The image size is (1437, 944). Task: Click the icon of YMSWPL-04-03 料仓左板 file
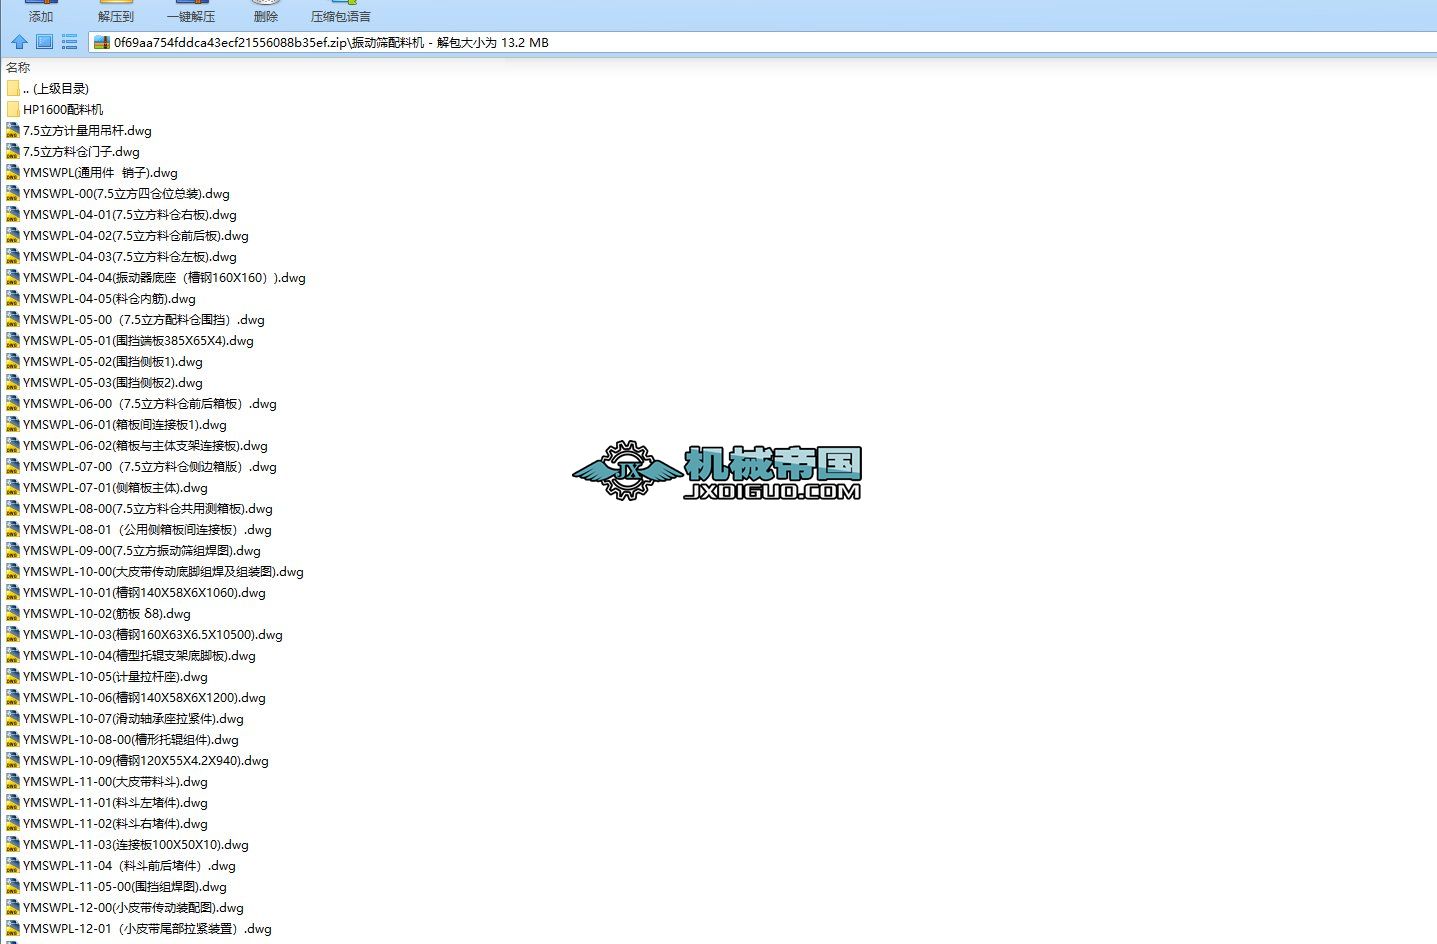point(13,257)
